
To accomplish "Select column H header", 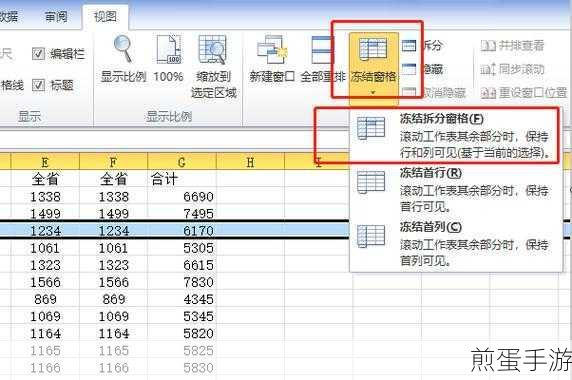I will pyautogui.click(x=250, y=161).
